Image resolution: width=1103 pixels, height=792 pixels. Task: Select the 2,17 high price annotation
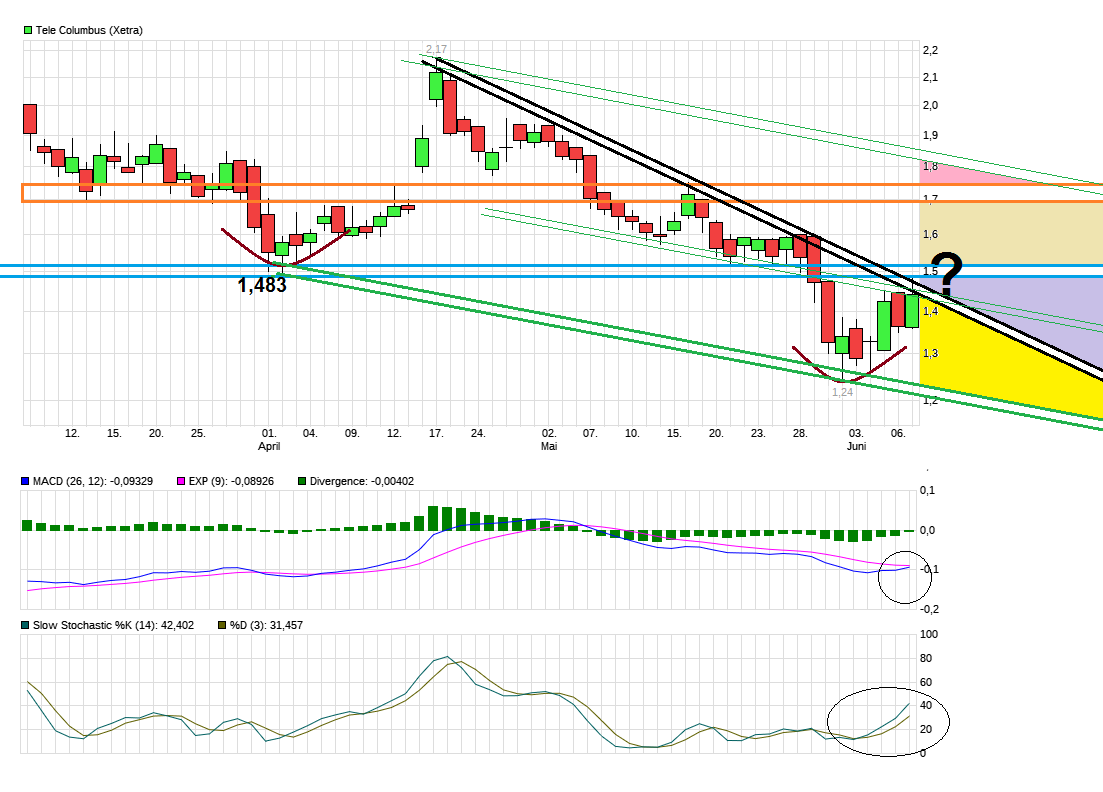click(x=436, y=48)
